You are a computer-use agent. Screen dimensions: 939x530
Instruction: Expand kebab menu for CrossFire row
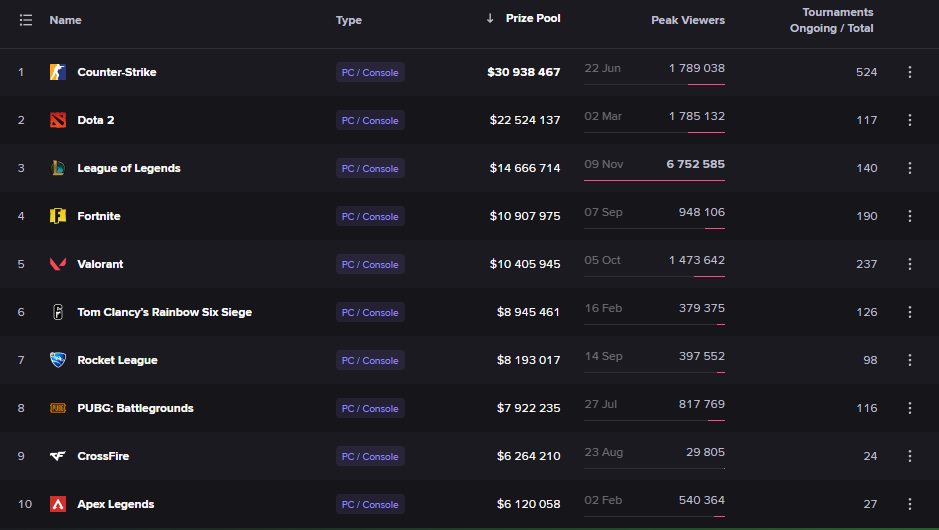point(910,456)
